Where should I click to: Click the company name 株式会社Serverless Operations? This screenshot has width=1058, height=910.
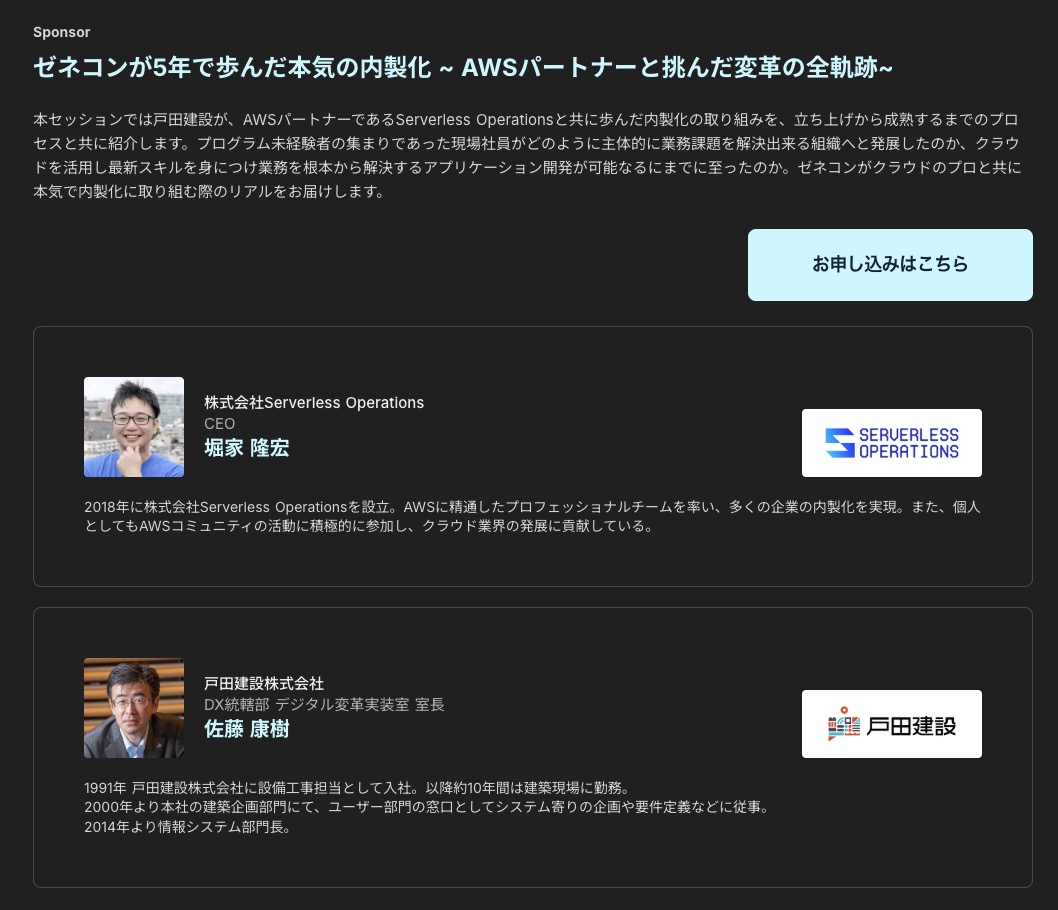click(x=314, y=403)
